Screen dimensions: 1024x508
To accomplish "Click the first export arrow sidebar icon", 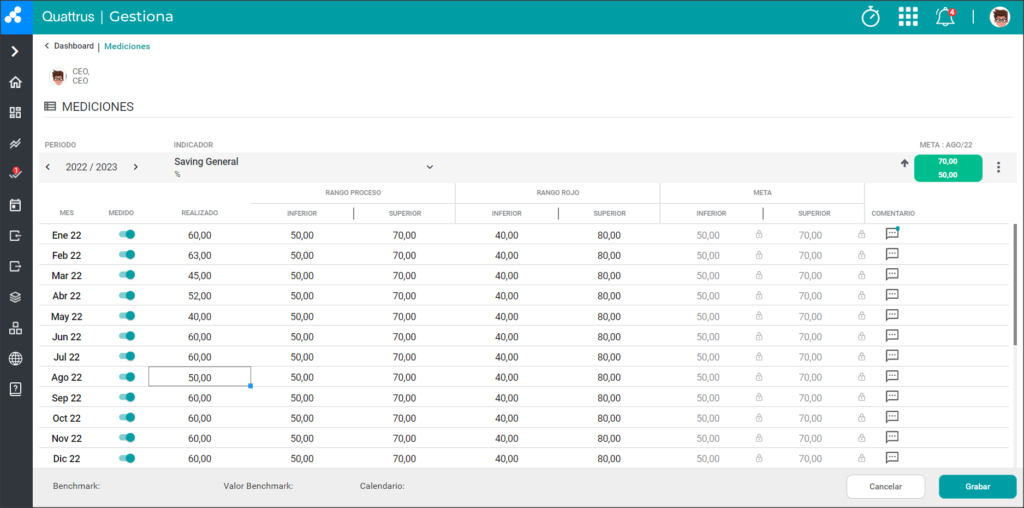I will click(x=16, y=236).
